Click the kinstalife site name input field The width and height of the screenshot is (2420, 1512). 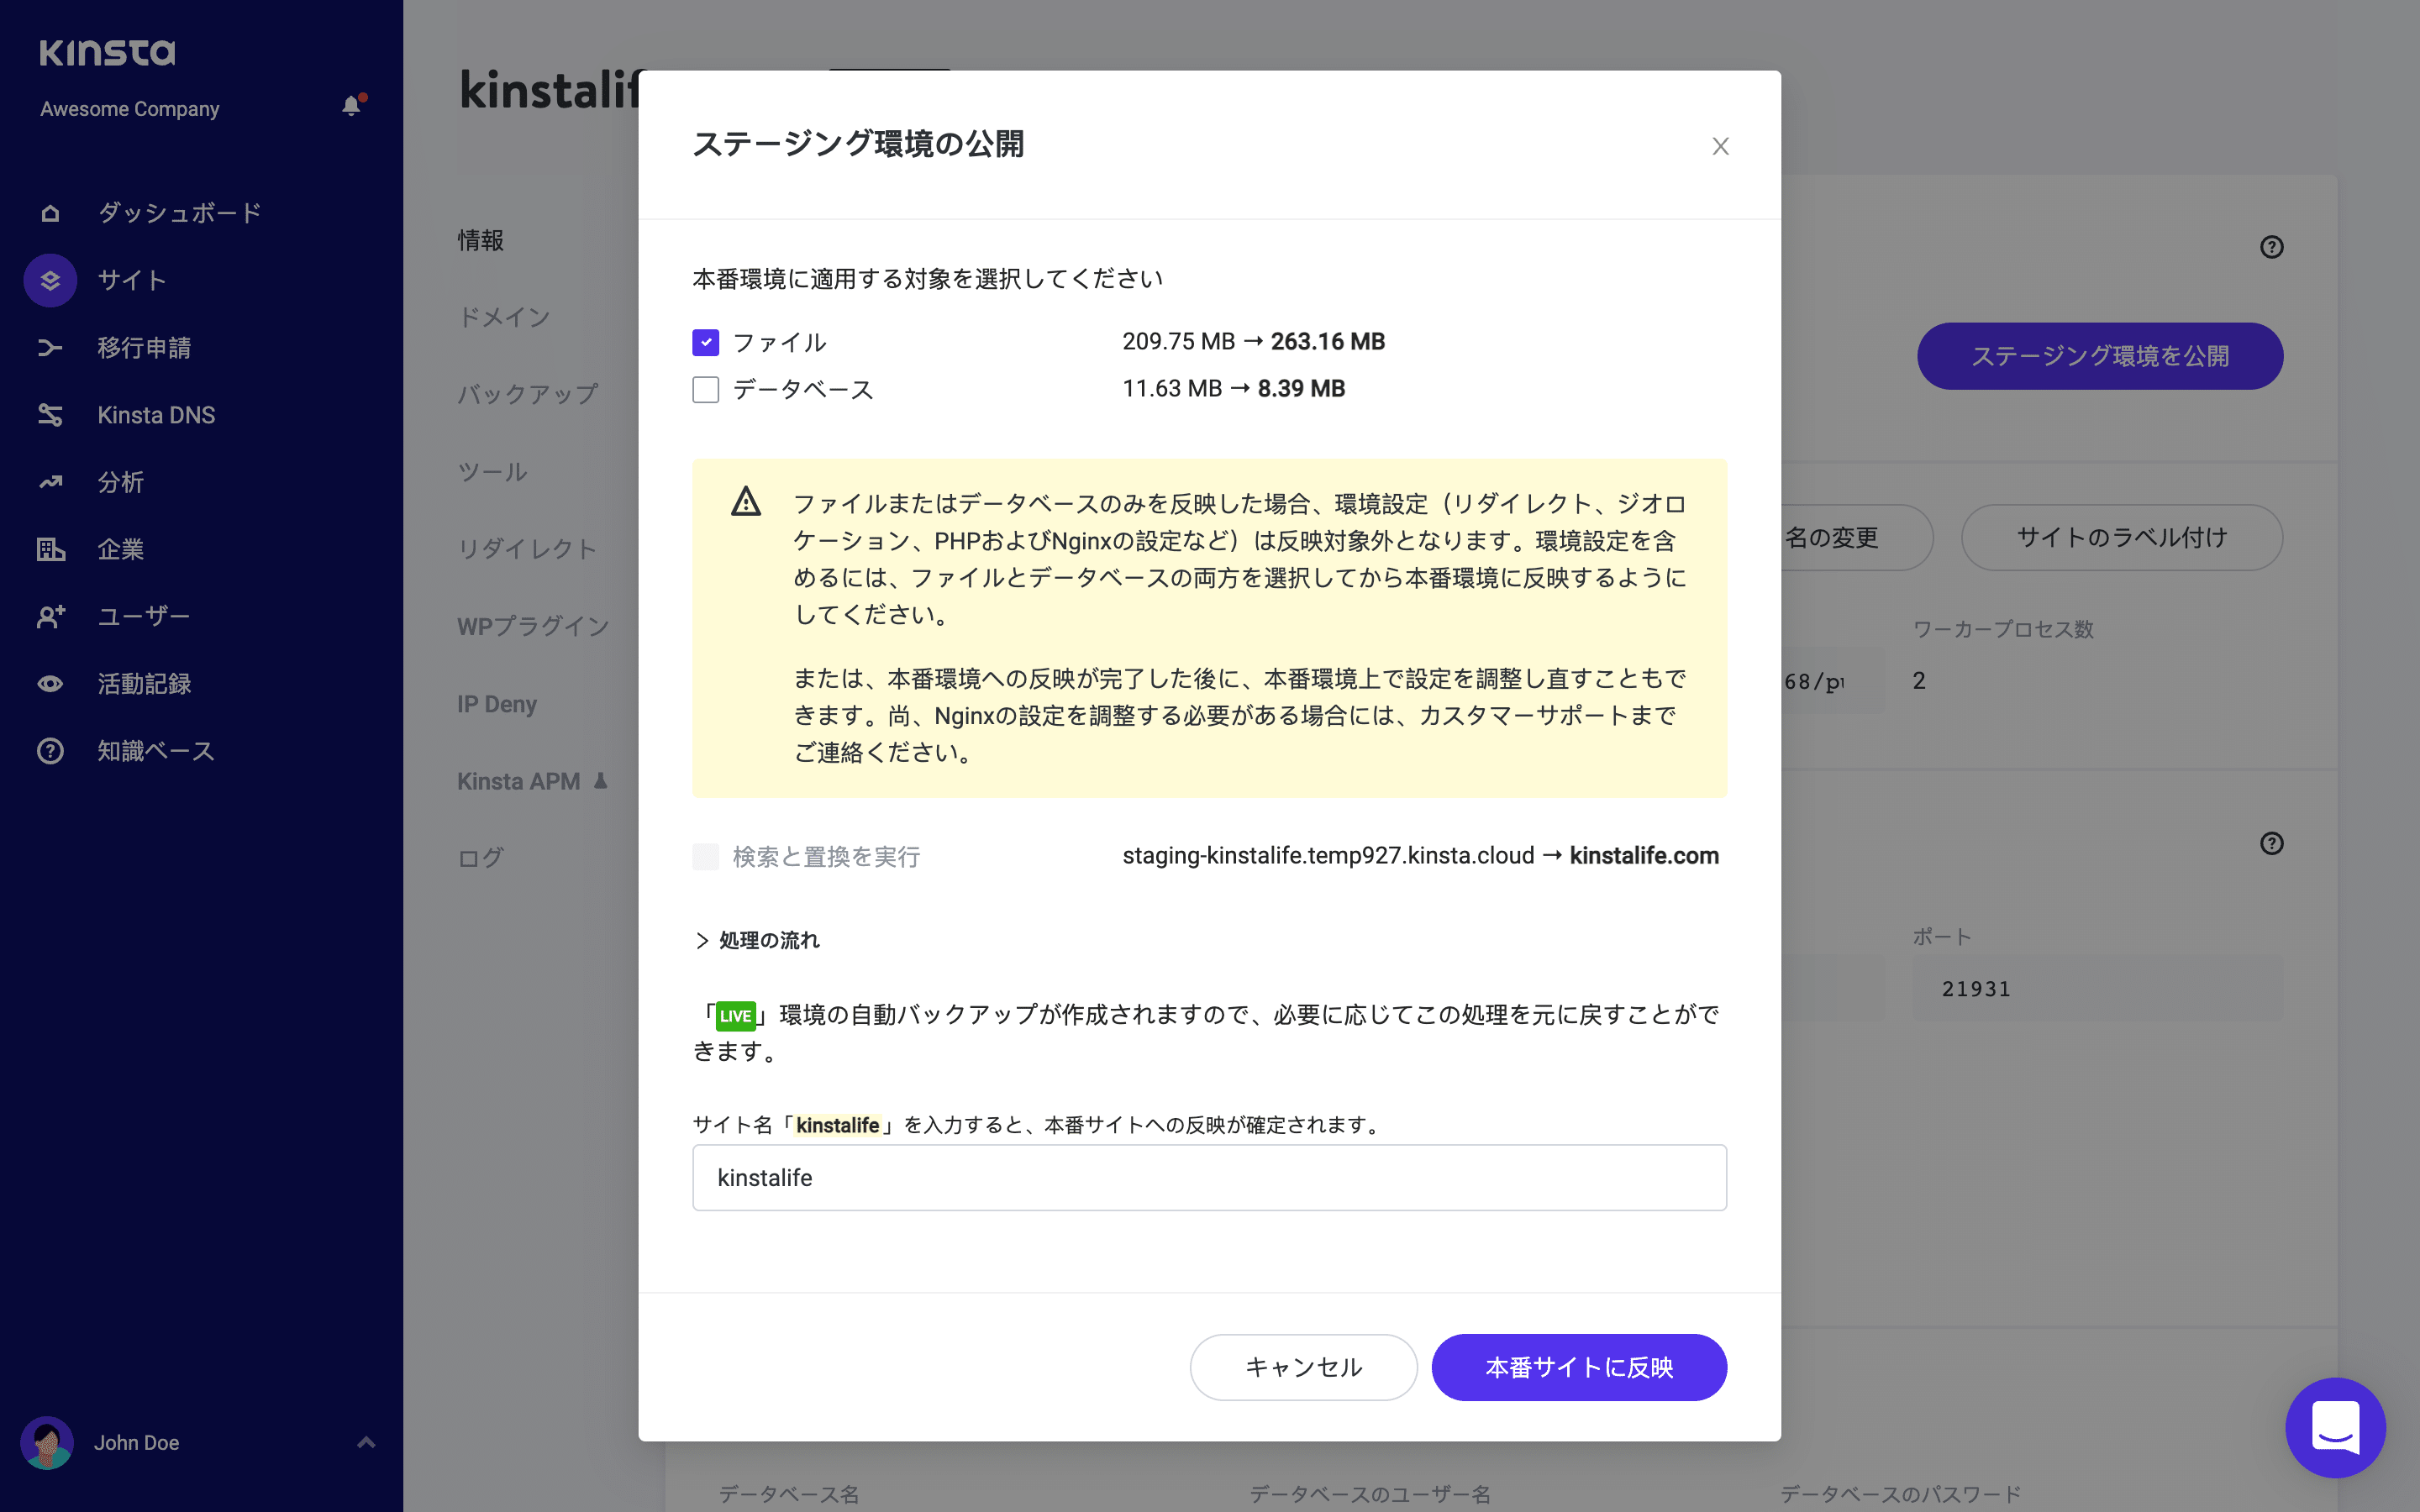pyautogui.click(x=1208, y=1177)
